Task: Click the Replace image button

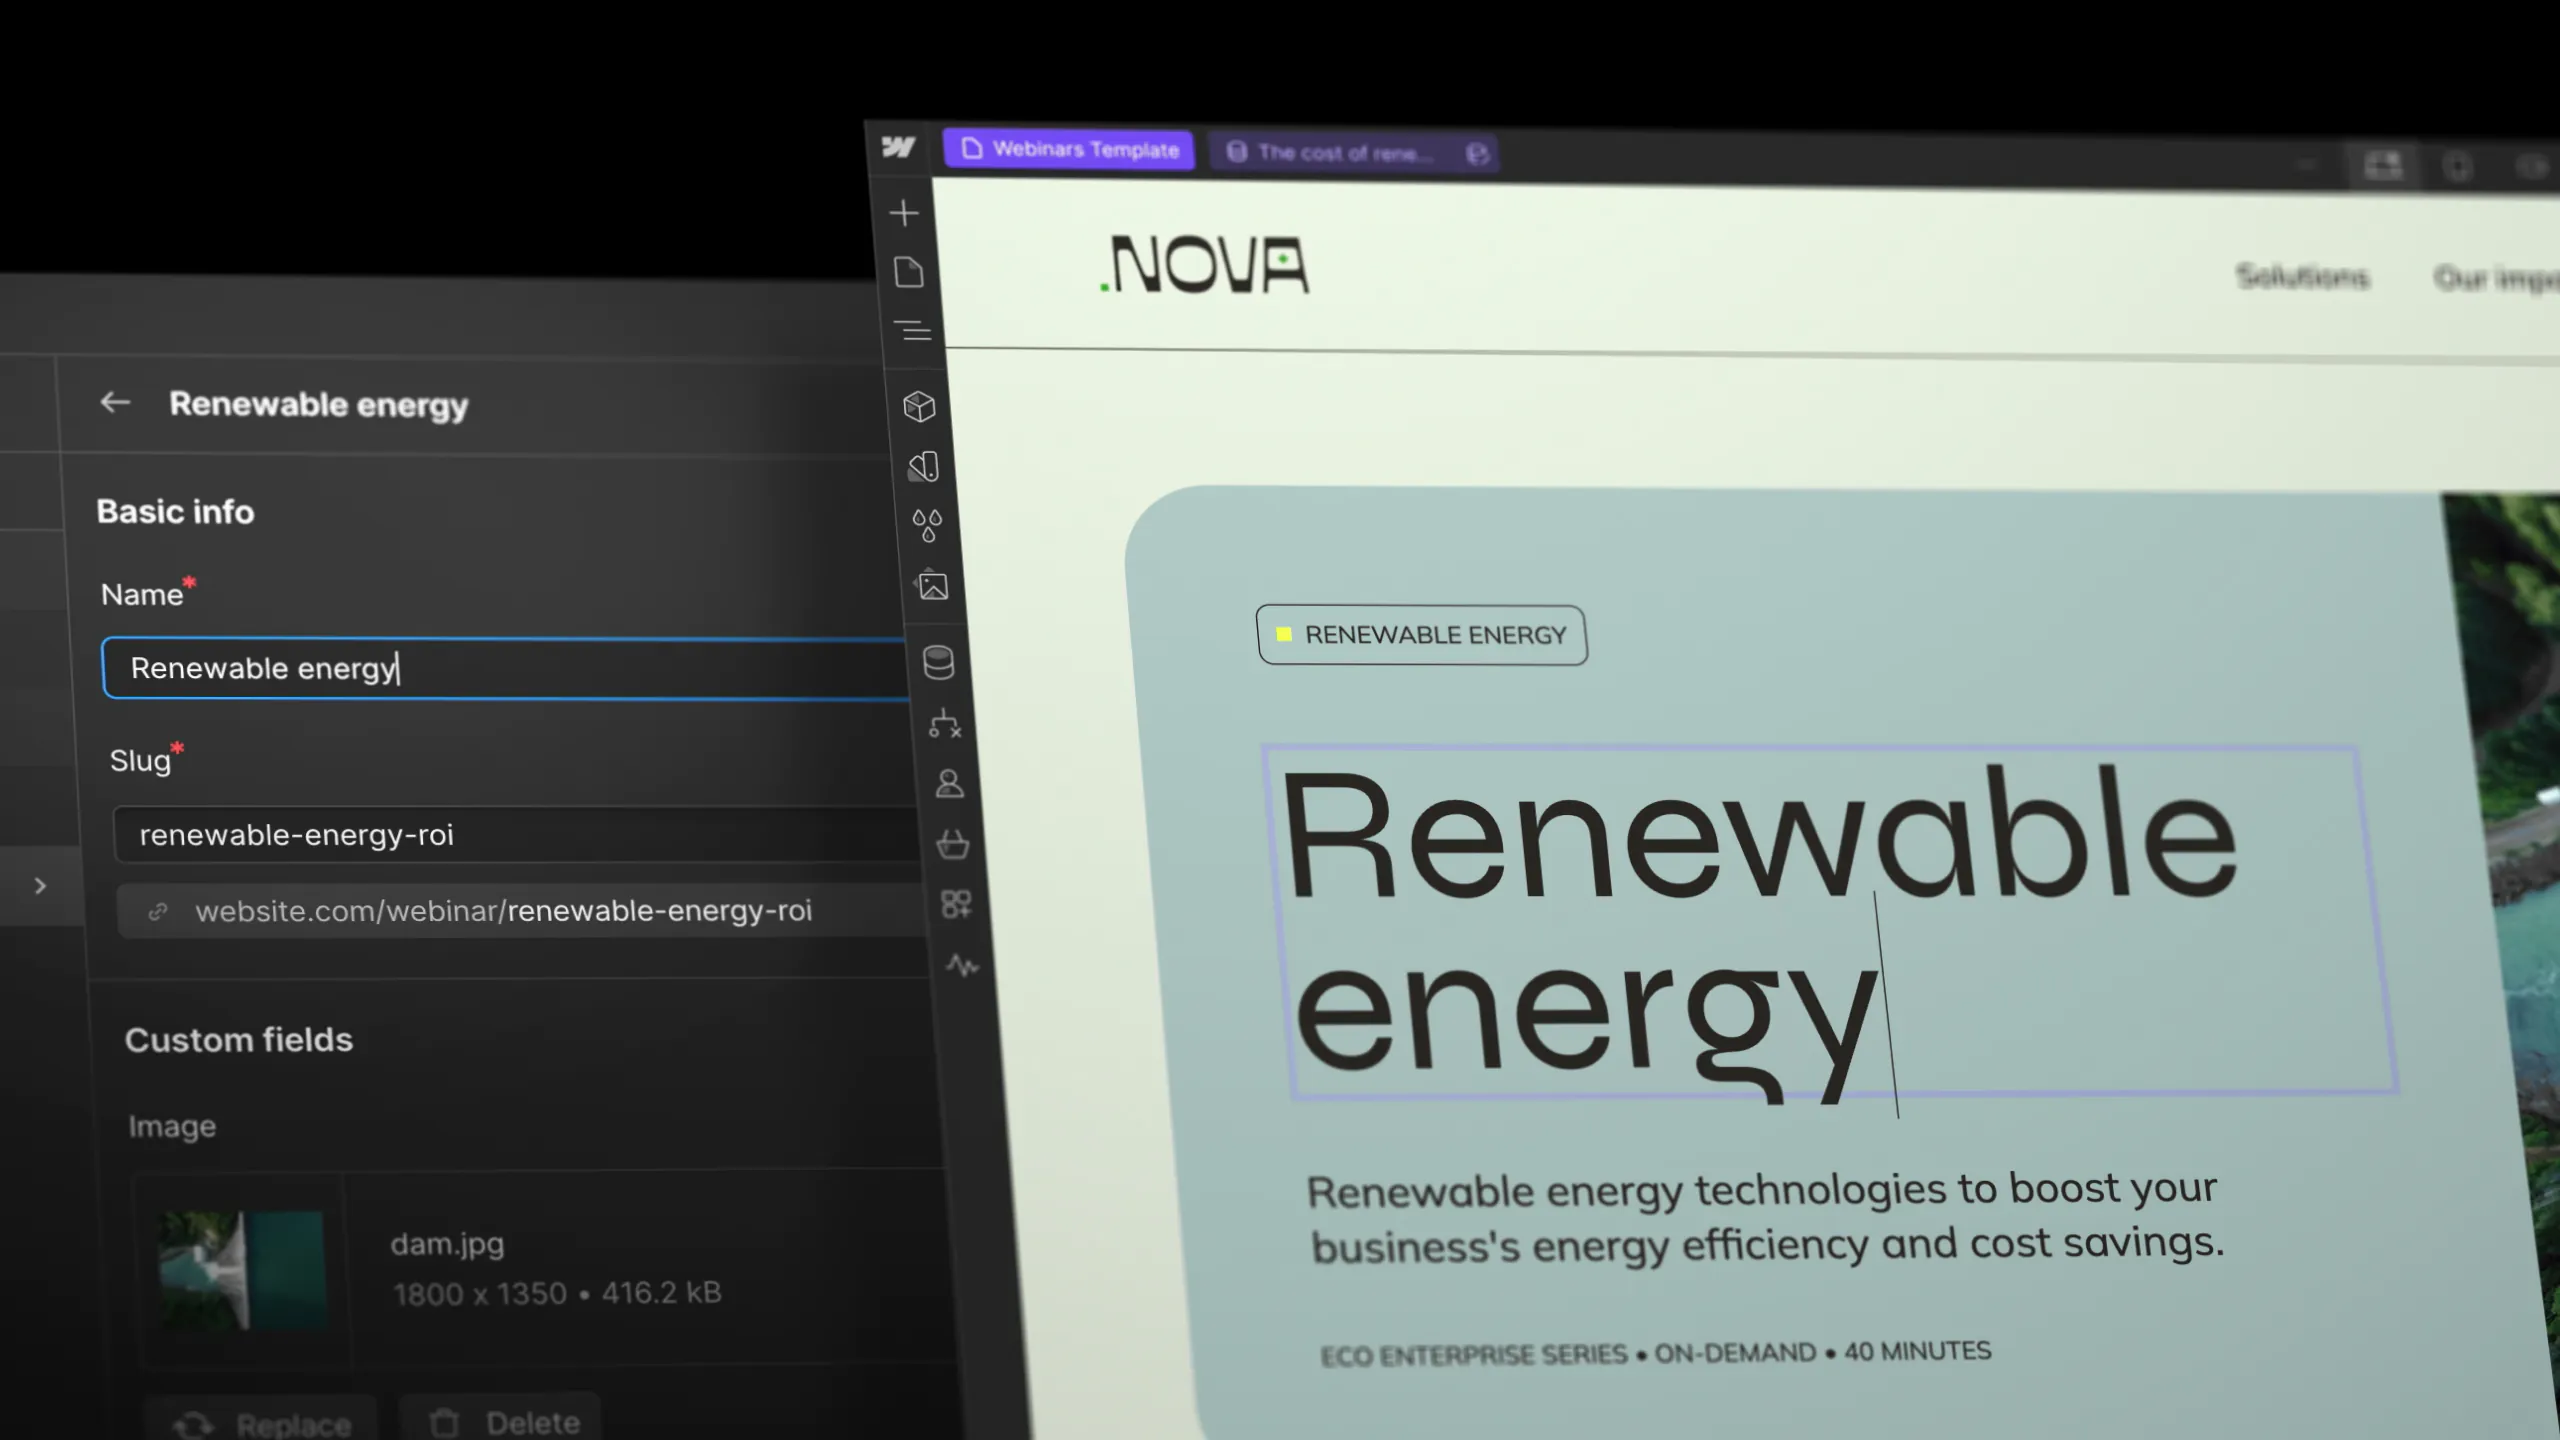Action: tap(262, 1422)
